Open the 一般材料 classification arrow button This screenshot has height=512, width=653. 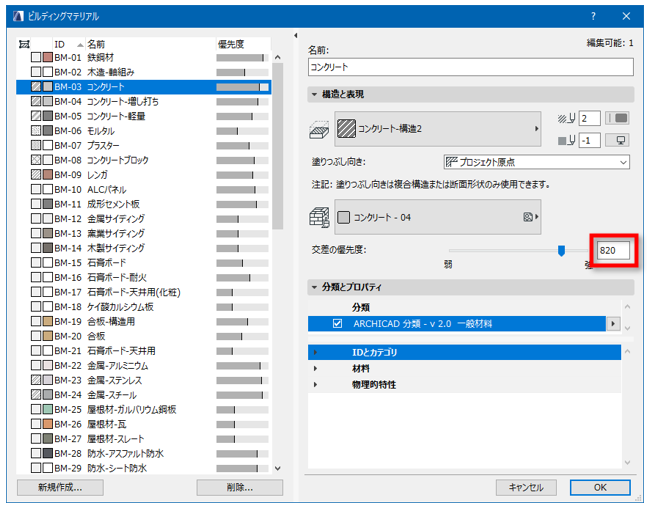tap(613, 324)
